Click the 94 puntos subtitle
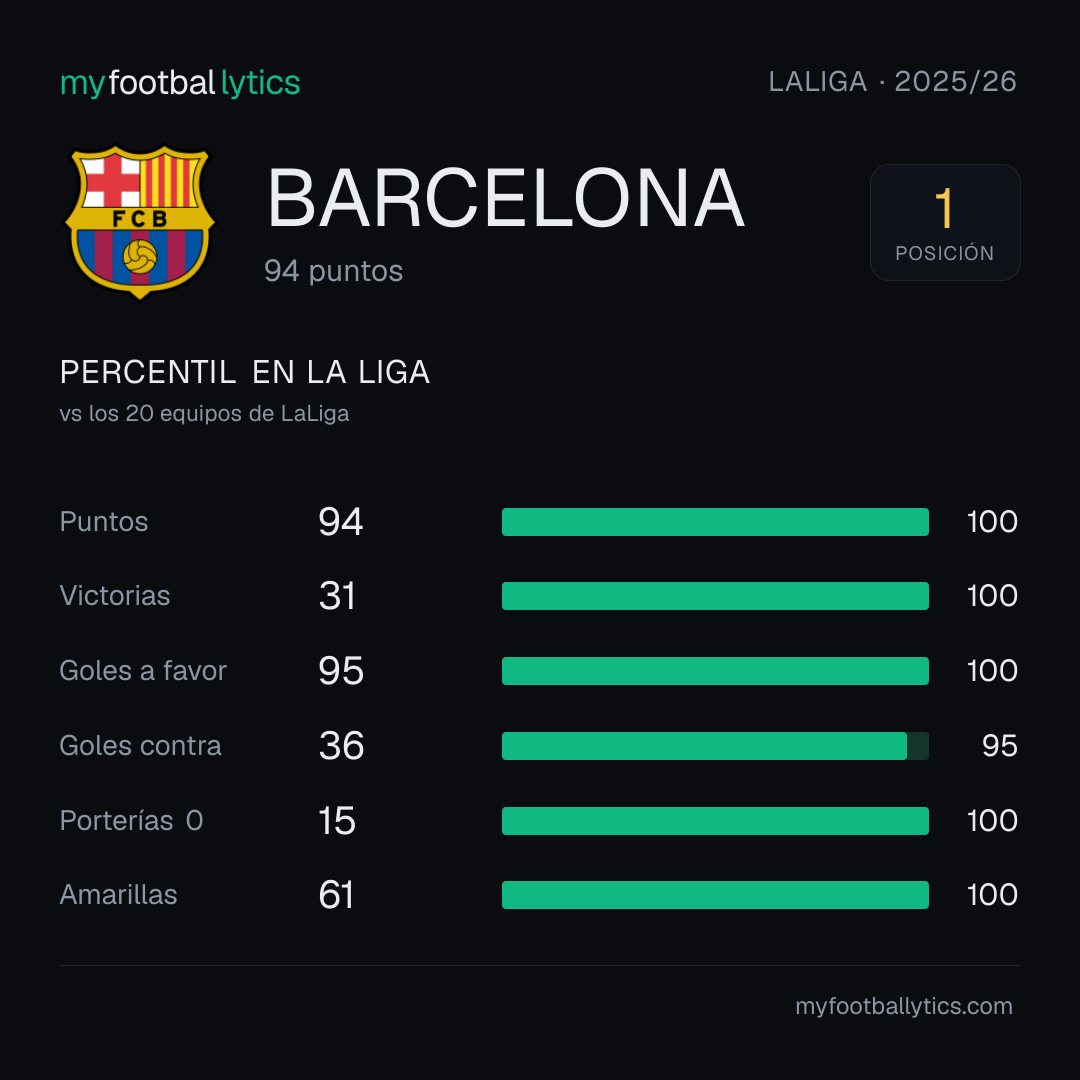Screen dimensions: 1080x1080 tap(333, 271)
